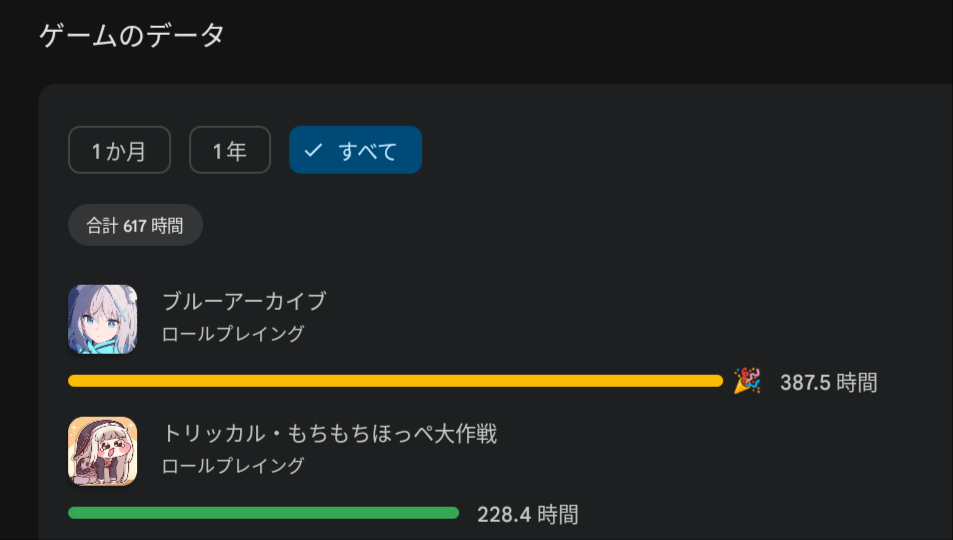Click dark background right of ゲームのデータ heading
953x540 pixels.
point(600,36)
